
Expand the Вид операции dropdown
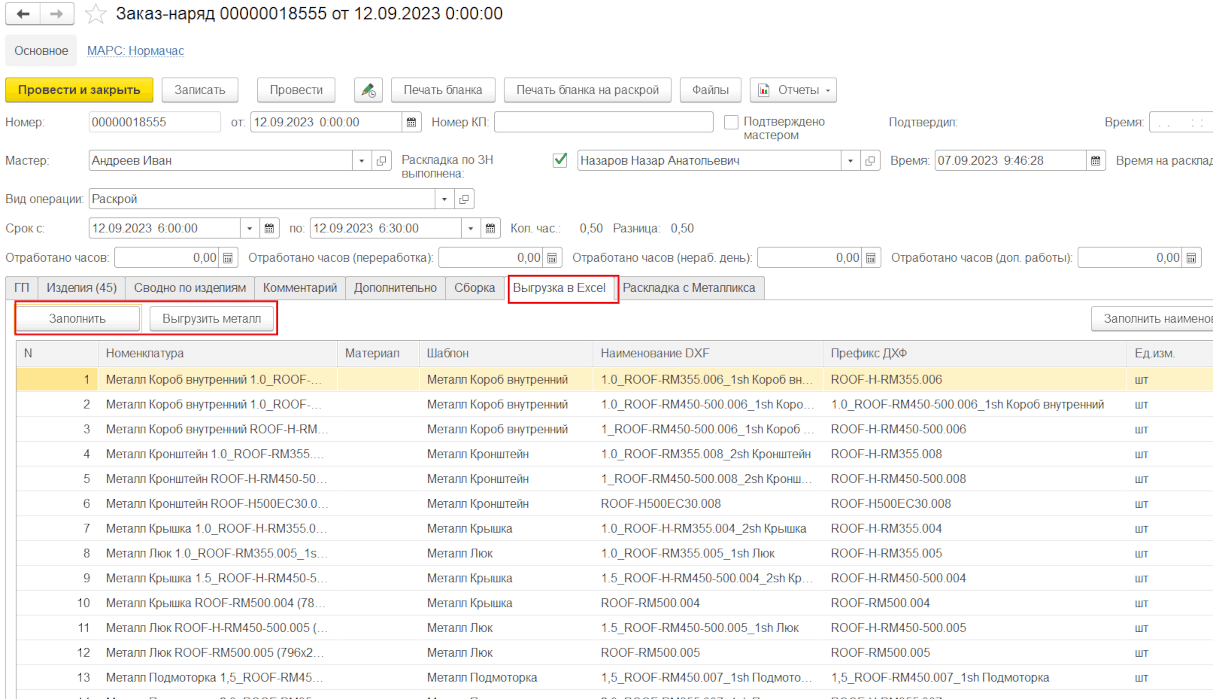tap(446, 199)
